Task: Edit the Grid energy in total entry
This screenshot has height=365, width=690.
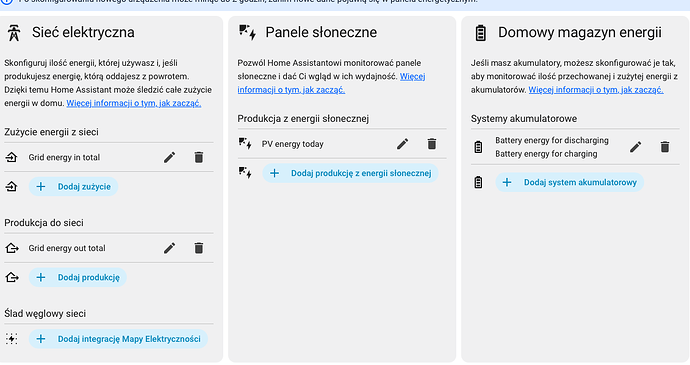Action: pyautogui.click(x=169, y=157)
